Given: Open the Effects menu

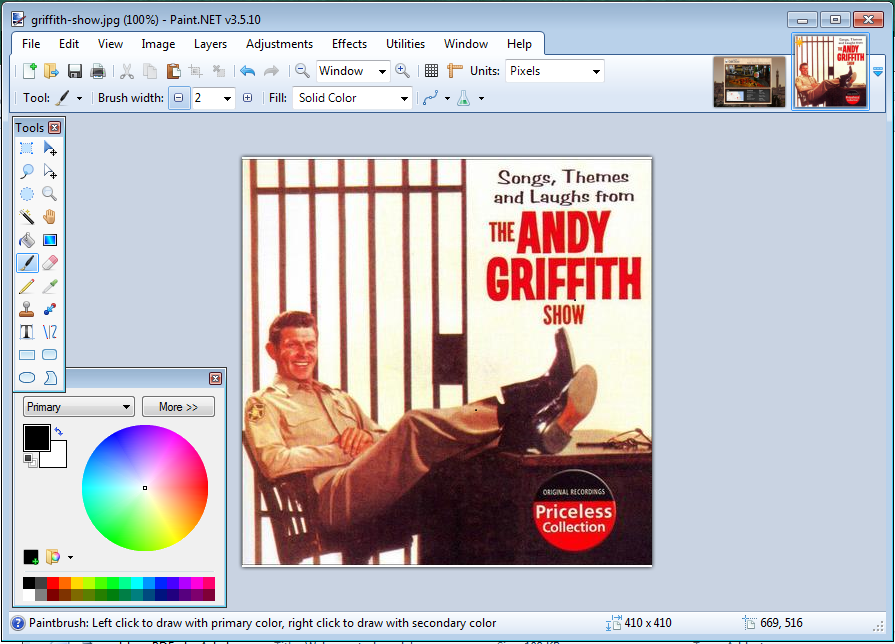Looking at the screenshot, I should pyautogui.click(x=349, y=44).
